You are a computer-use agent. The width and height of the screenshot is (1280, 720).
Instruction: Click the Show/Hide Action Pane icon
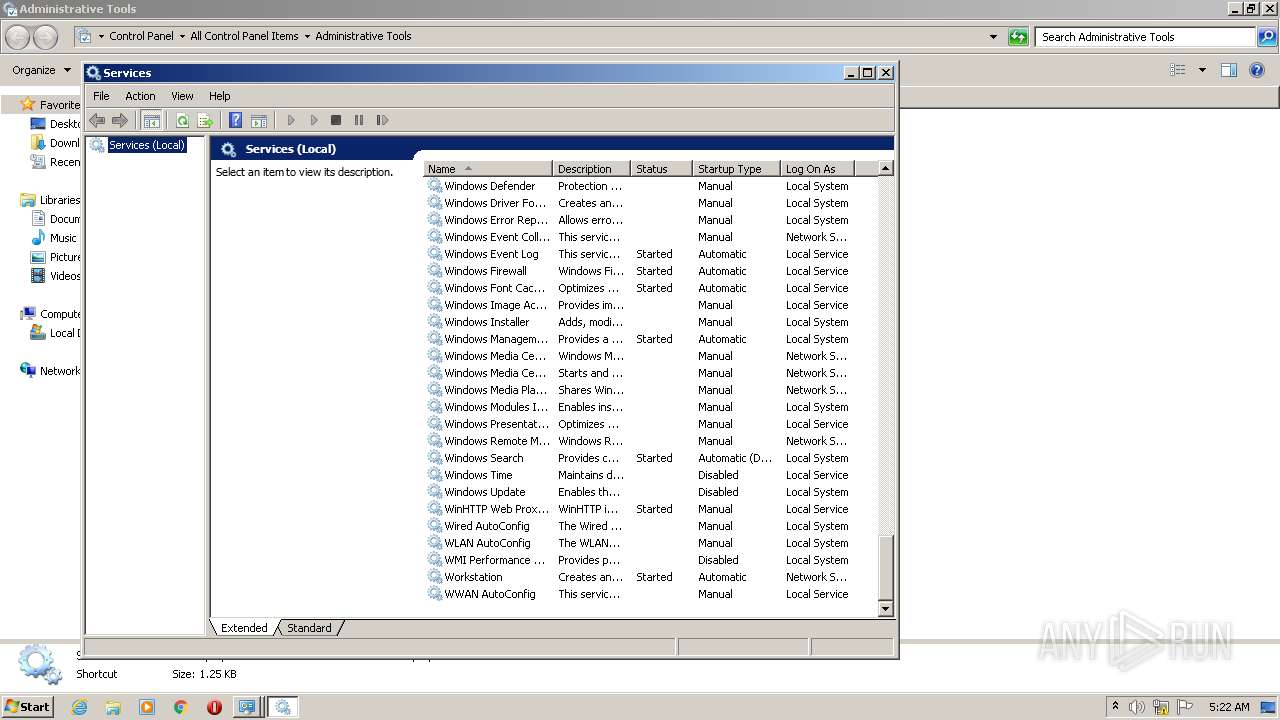[x=259, y=120]
